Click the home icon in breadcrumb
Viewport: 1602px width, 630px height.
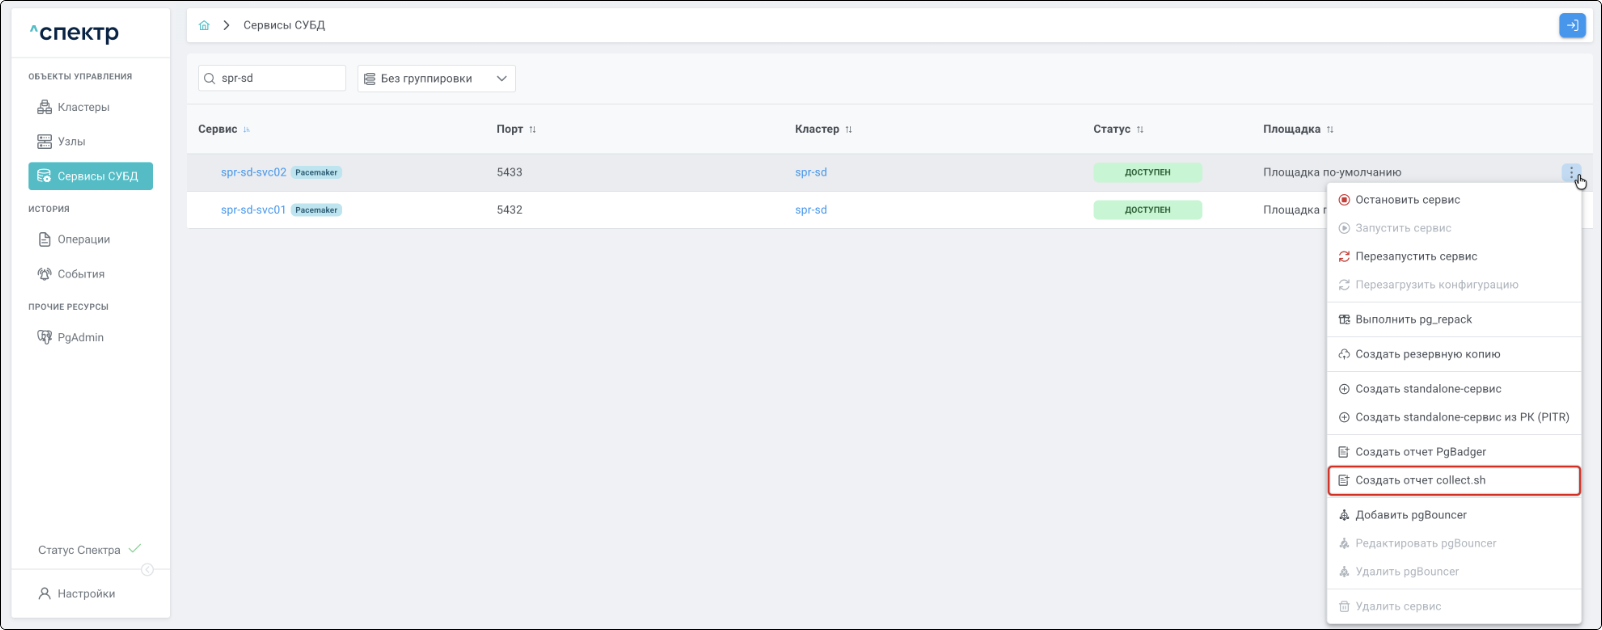204,25
